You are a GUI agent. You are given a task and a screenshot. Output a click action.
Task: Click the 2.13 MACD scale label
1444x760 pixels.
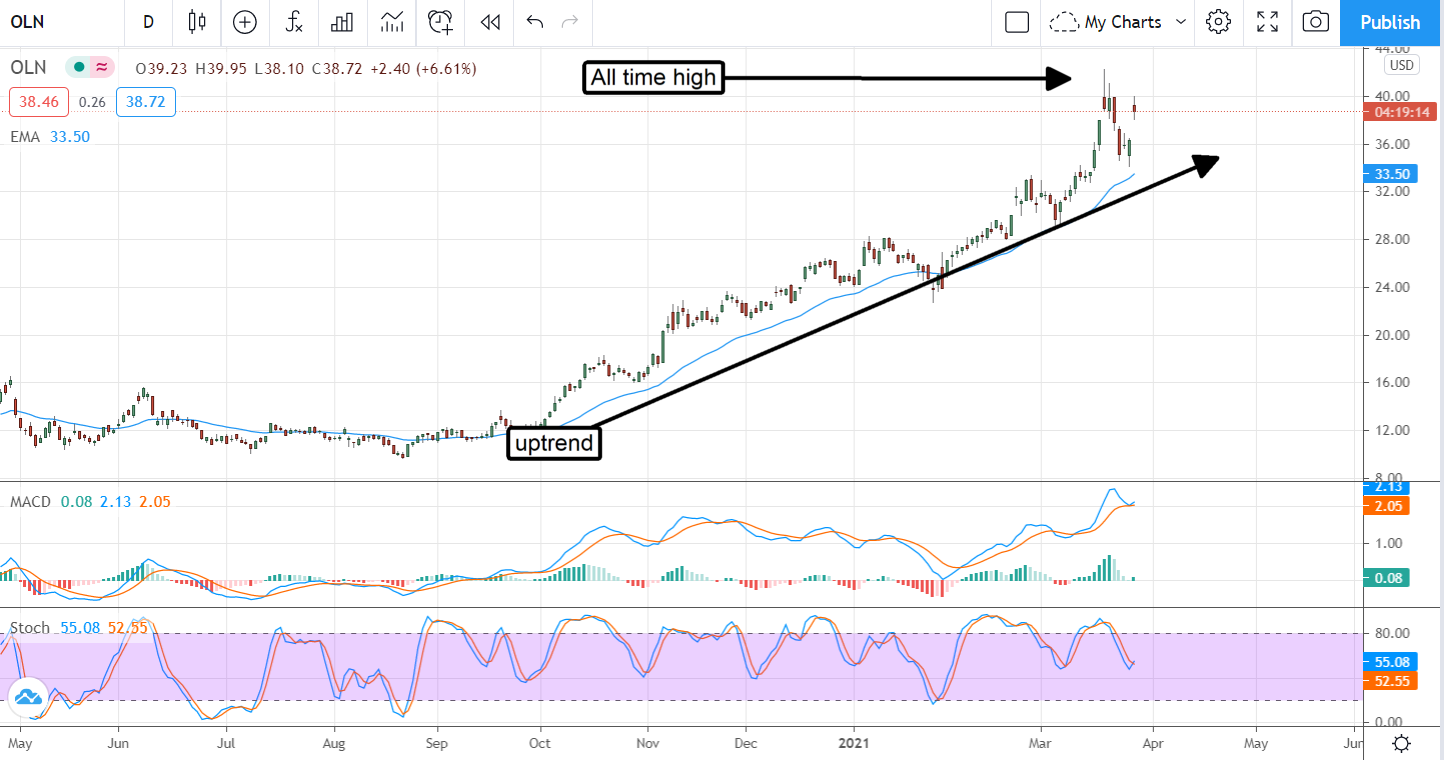[x=1386, y=487]
